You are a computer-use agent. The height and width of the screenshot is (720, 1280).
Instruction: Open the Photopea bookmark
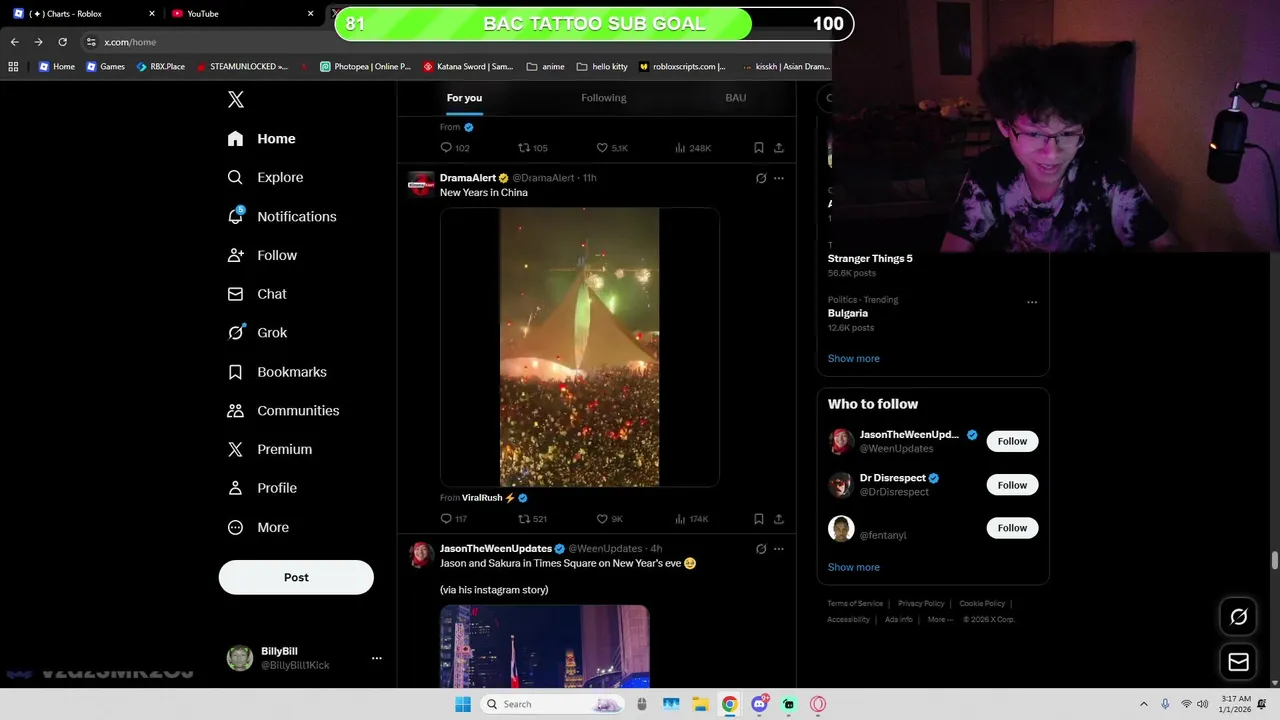[x=365, y=67]
